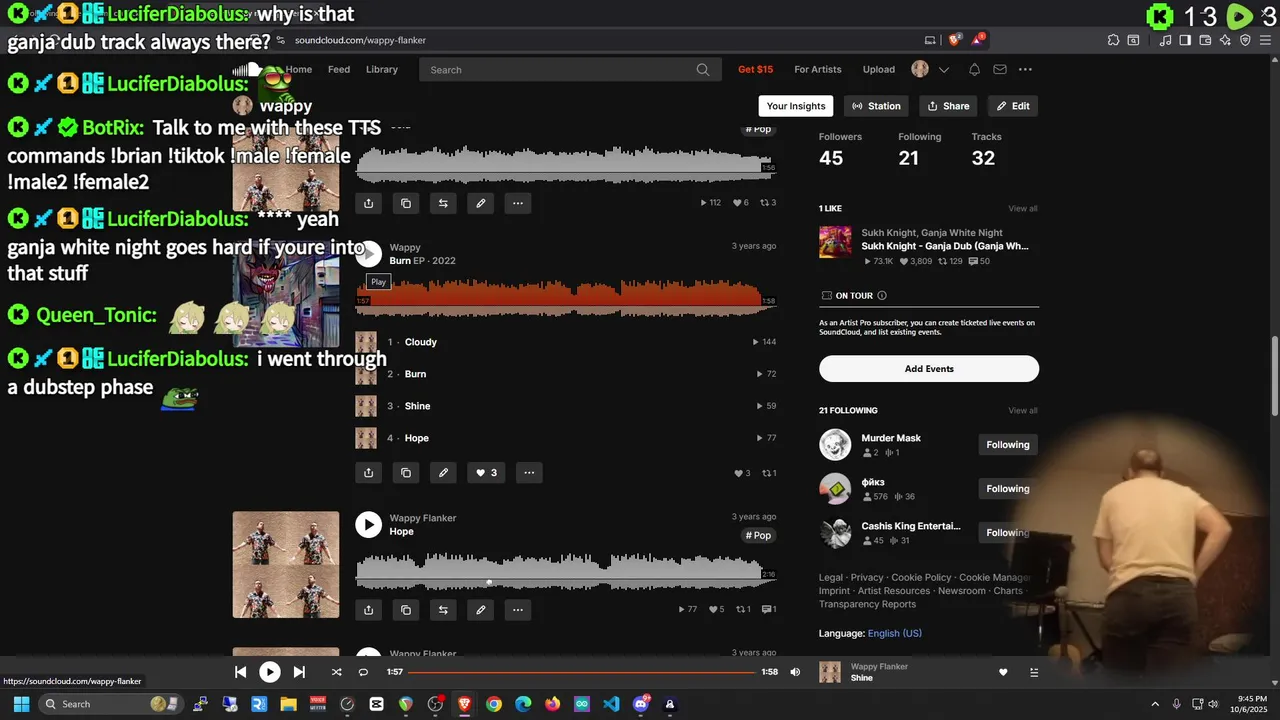Image resolution: width=1280 pixels, height=720 pixels.
Task: Open the Brave main hamburger menu
Action: 1264,40
